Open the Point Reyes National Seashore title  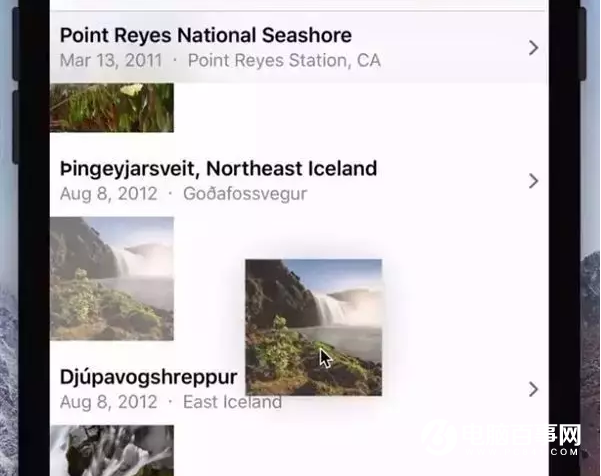205,35
